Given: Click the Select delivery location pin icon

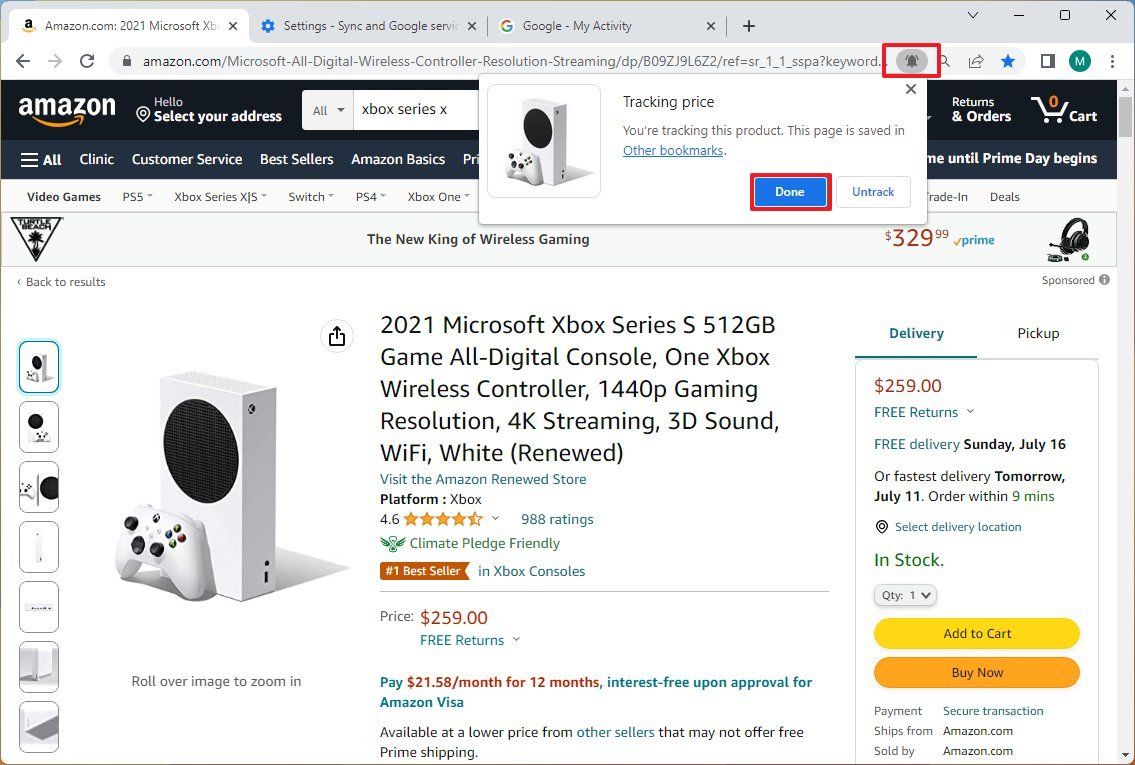Looking at the screenshot, I should coord(881,527).
